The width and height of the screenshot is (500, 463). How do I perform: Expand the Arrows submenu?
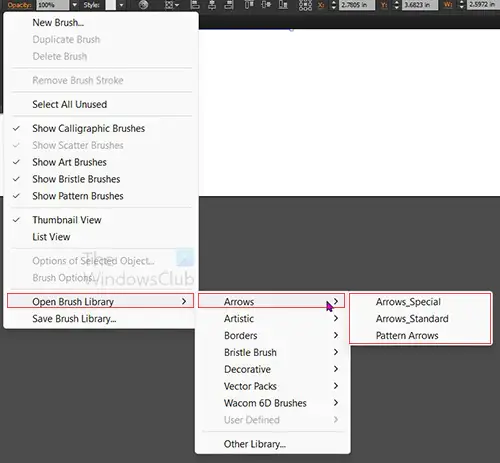click(x=271, y=301)
